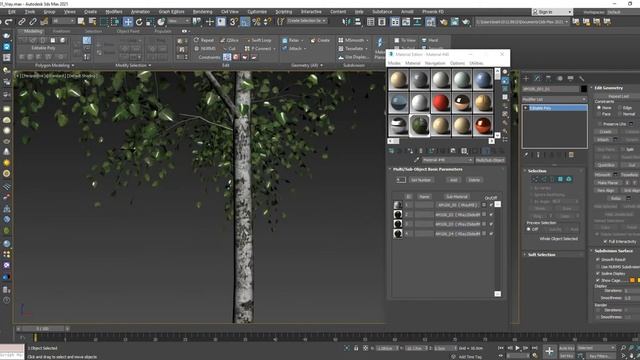
Task: Select the Normal constraint radio button
Action: (620, 114)
